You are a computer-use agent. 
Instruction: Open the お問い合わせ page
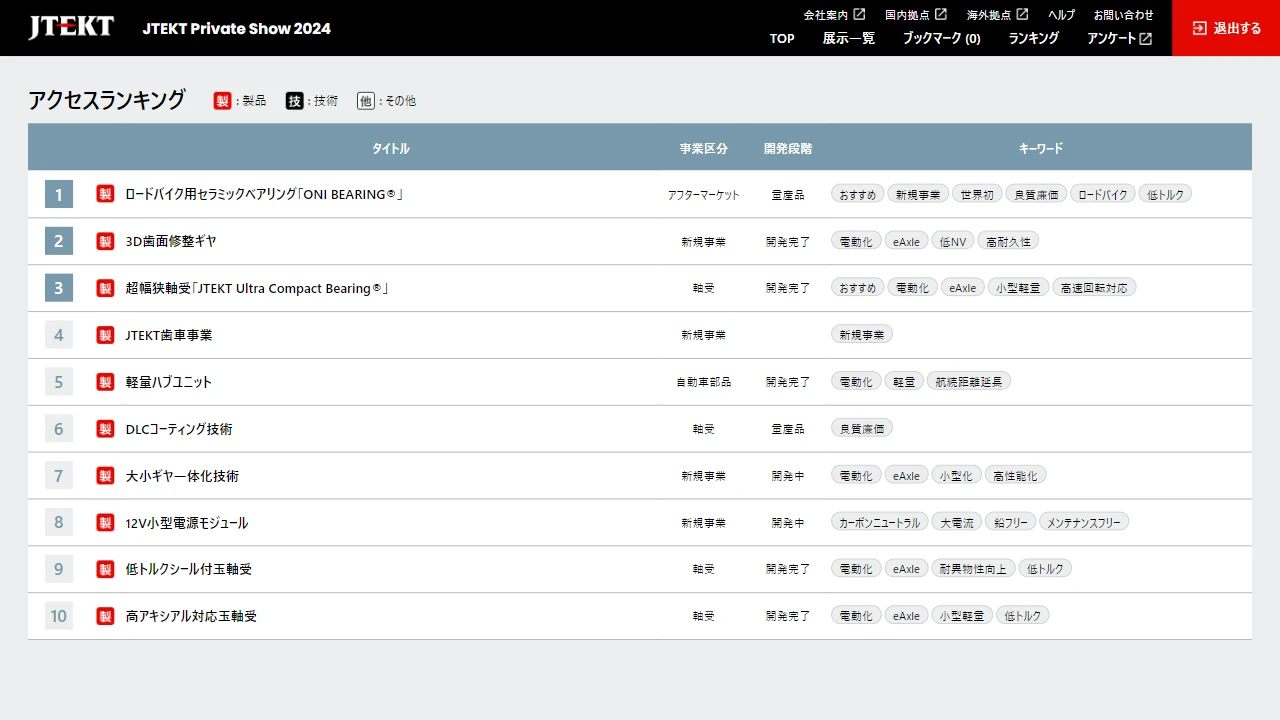pyautogui.click(x=1123, y=15)
